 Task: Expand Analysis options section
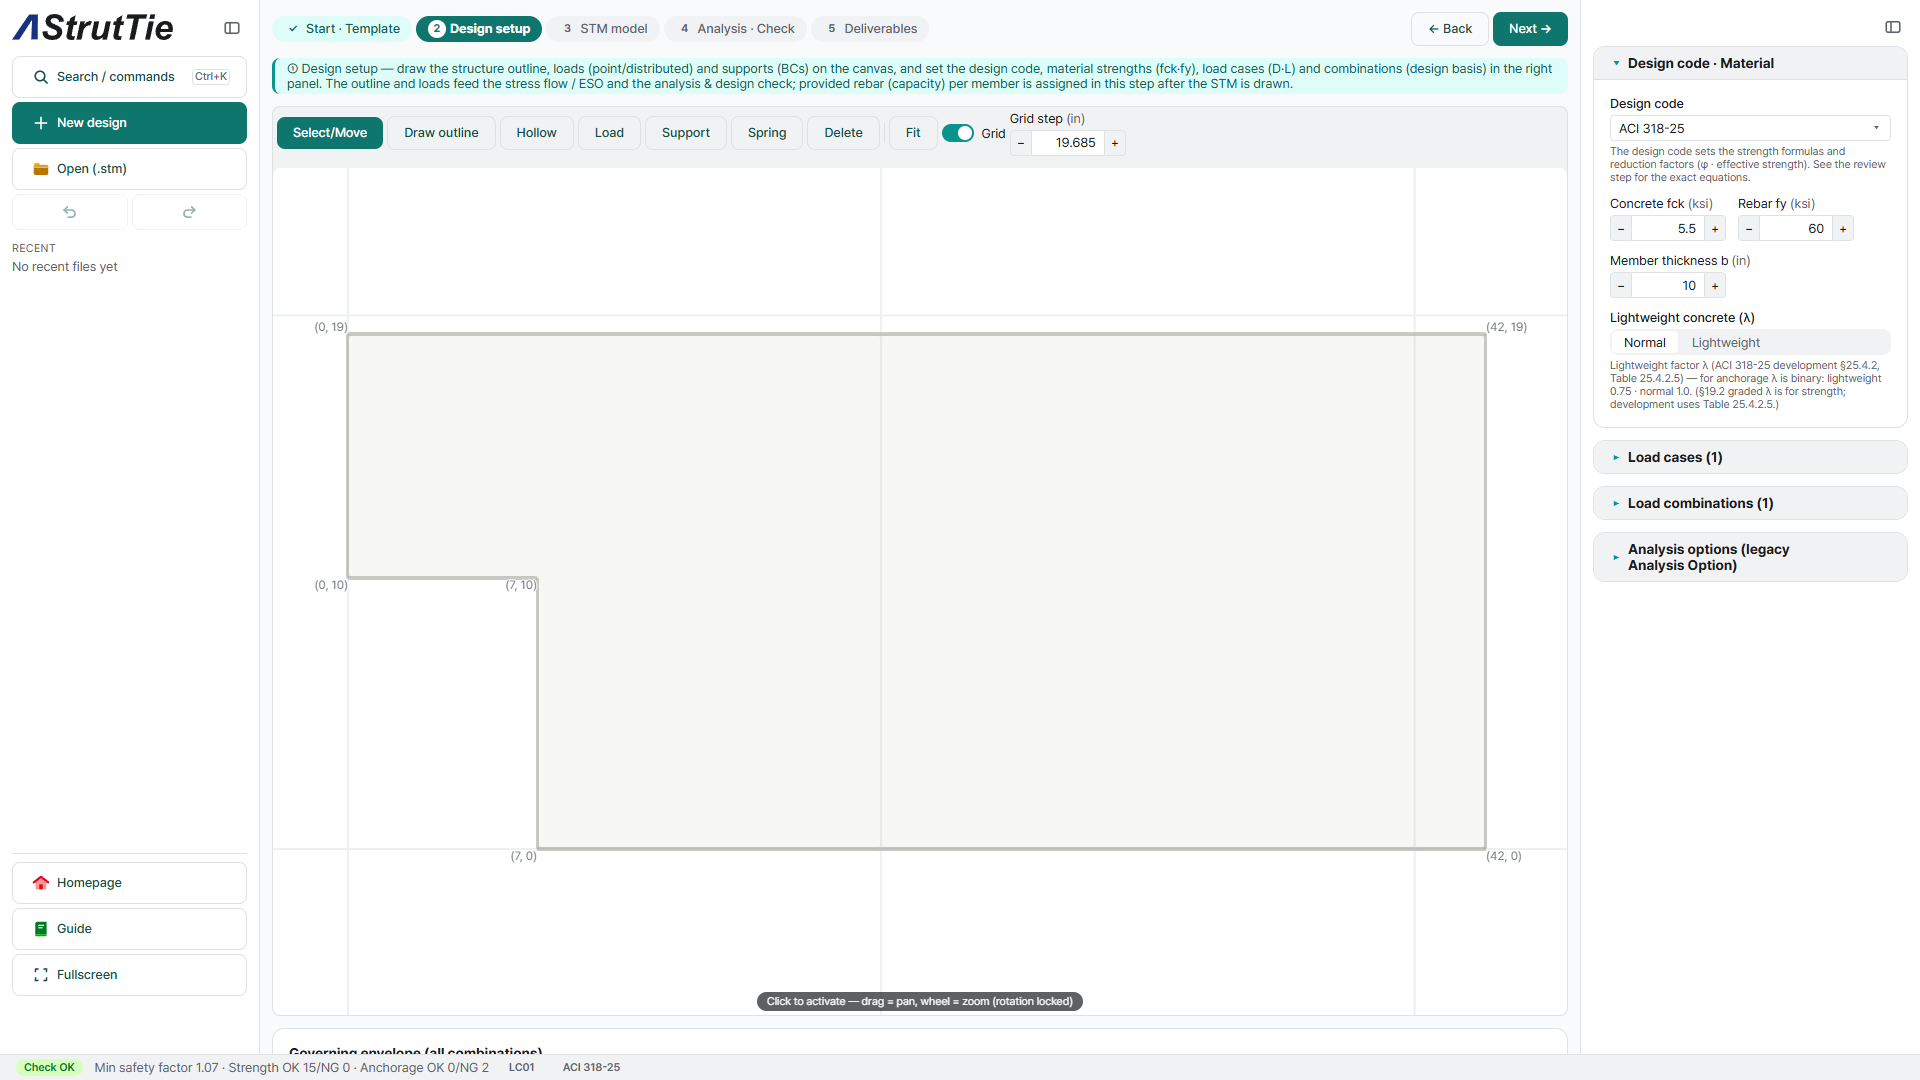(x=1750, y=557)
